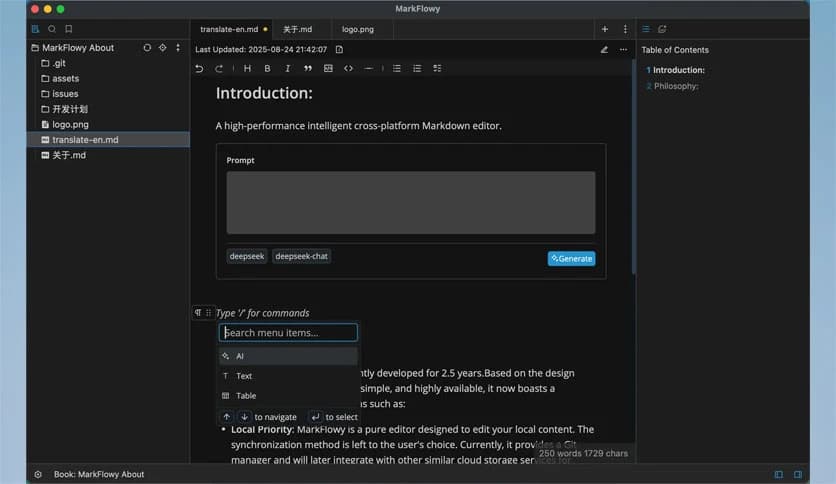This screenshot has height=484, width=836.
Task: Locate current file in the tree
Action: tap(163, 48)
